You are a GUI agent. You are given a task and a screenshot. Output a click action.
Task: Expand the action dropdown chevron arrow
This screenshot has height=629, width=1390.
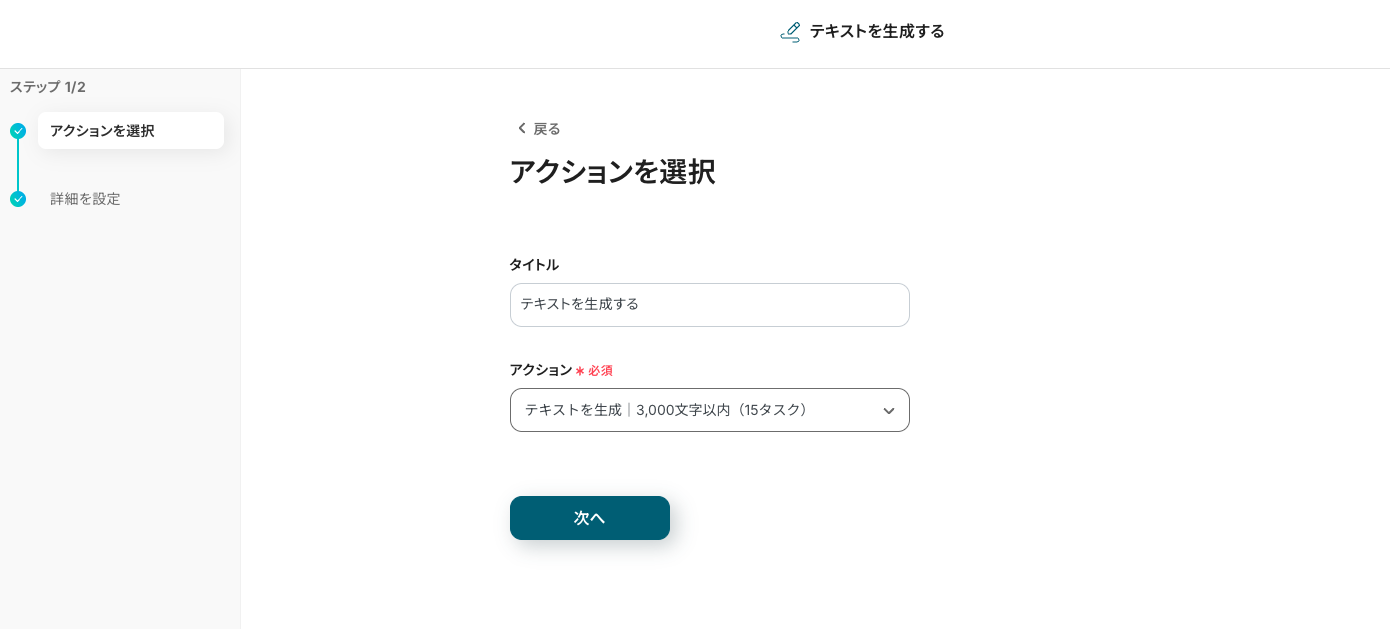coord(888,411)
